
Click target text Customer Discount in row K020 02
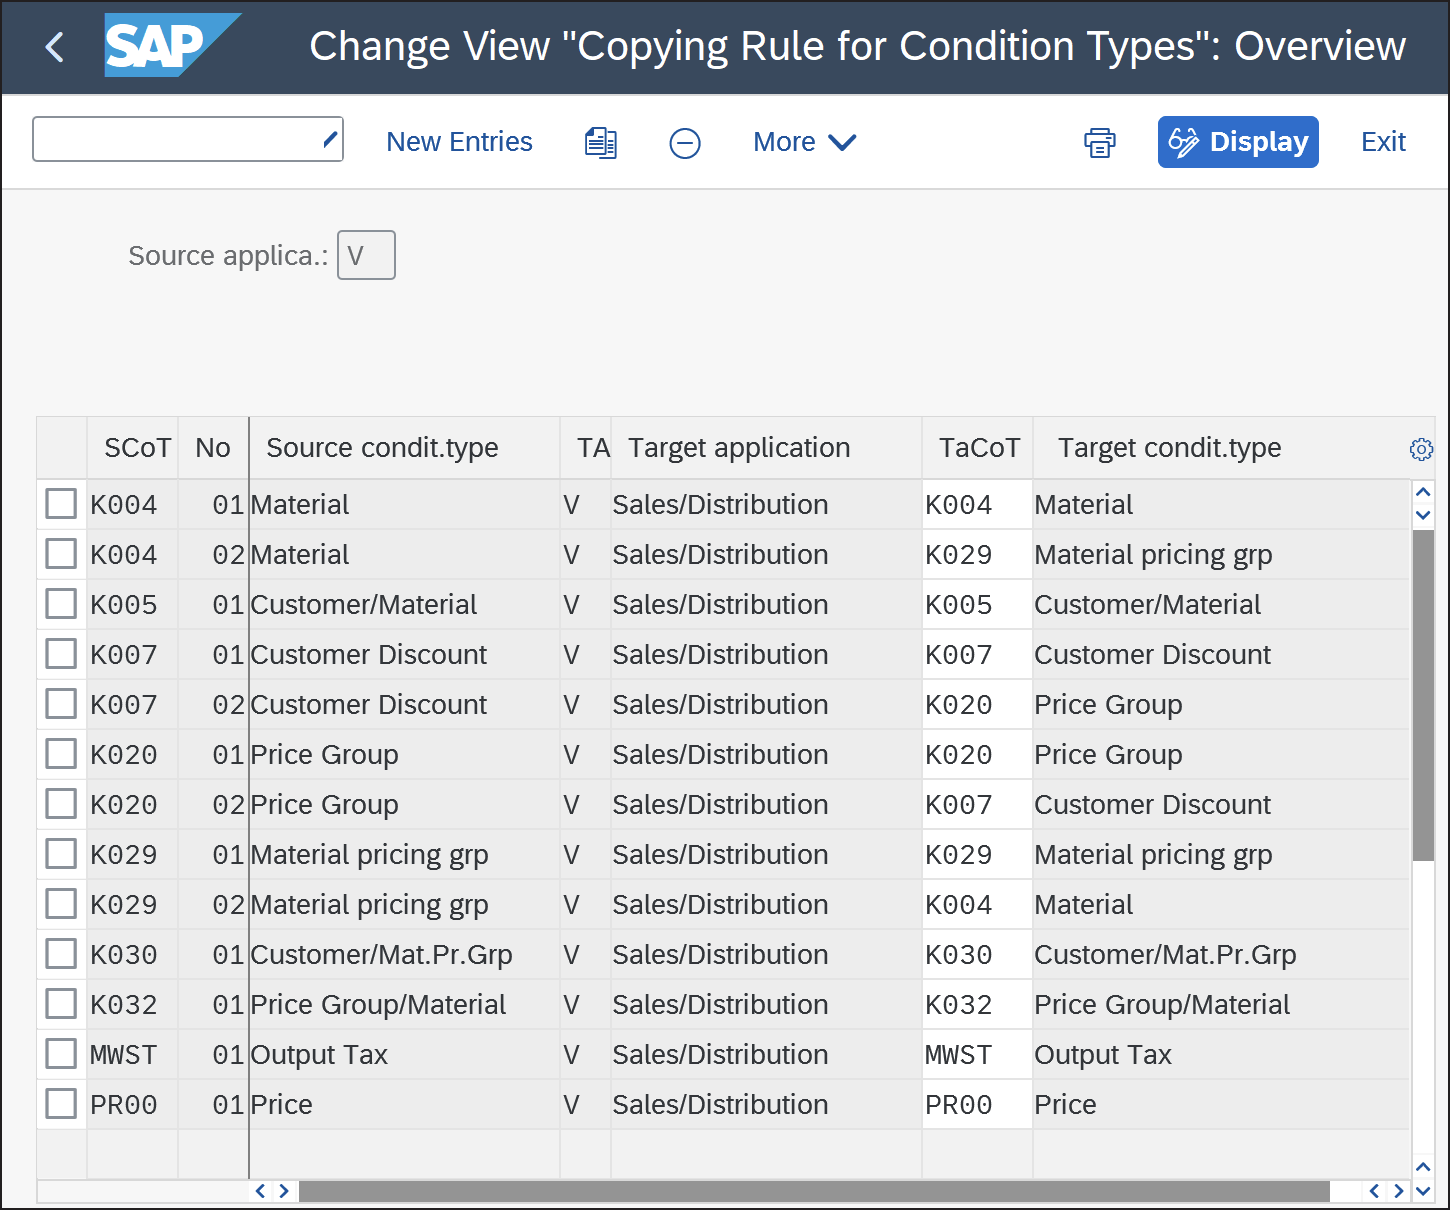pos(1152,805)
